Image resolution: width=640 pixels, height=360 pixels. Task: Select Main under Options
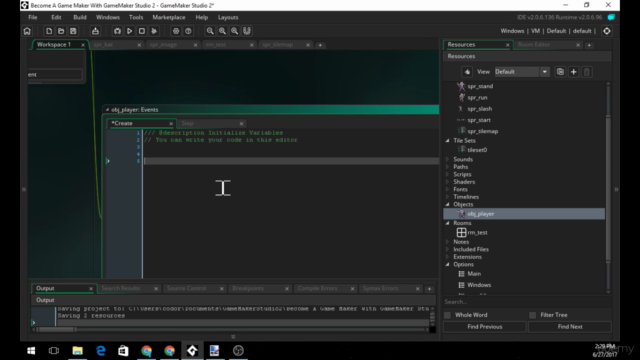474,274
